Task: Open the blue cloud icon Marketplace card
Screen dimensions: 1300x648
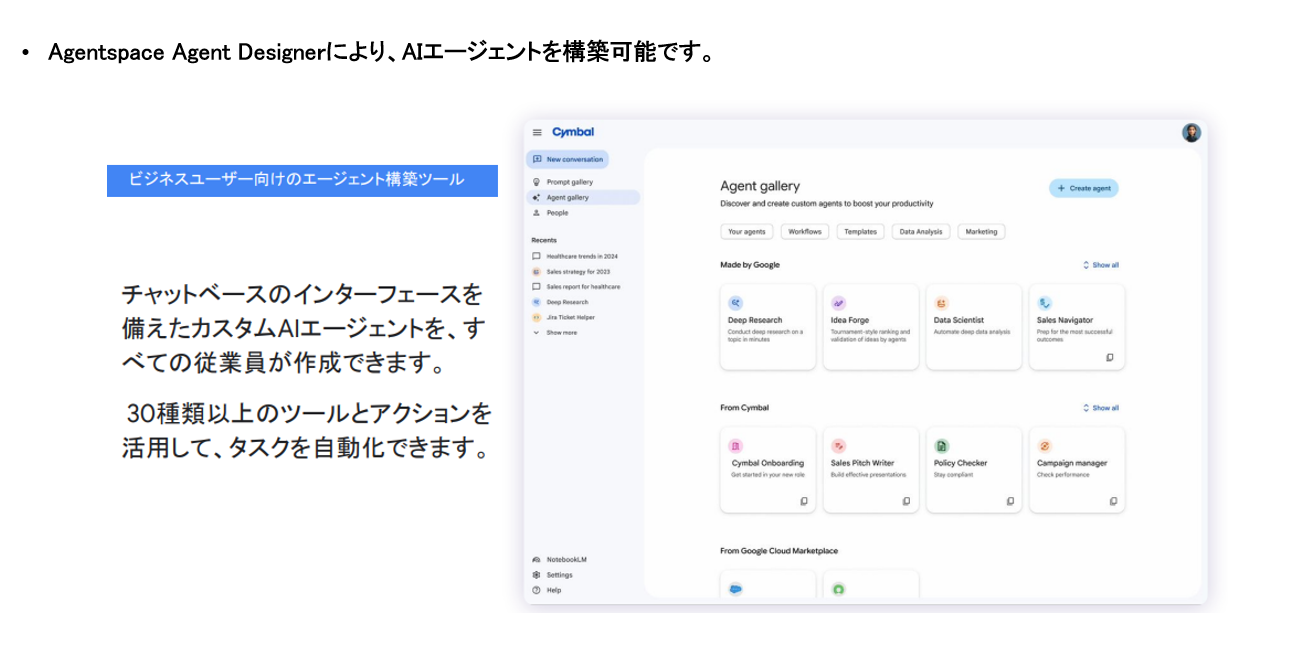Action: point(768,585)
